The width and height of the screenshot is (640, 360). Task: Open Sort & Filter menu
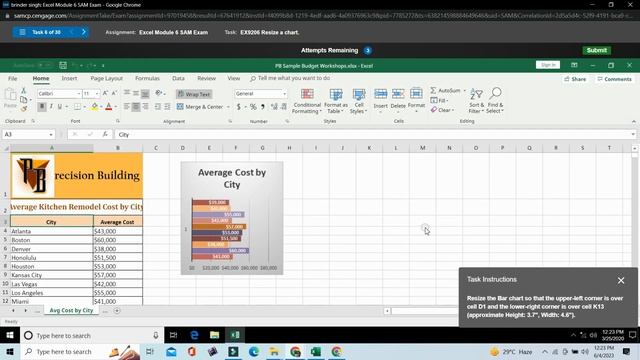tap(476, 100)
